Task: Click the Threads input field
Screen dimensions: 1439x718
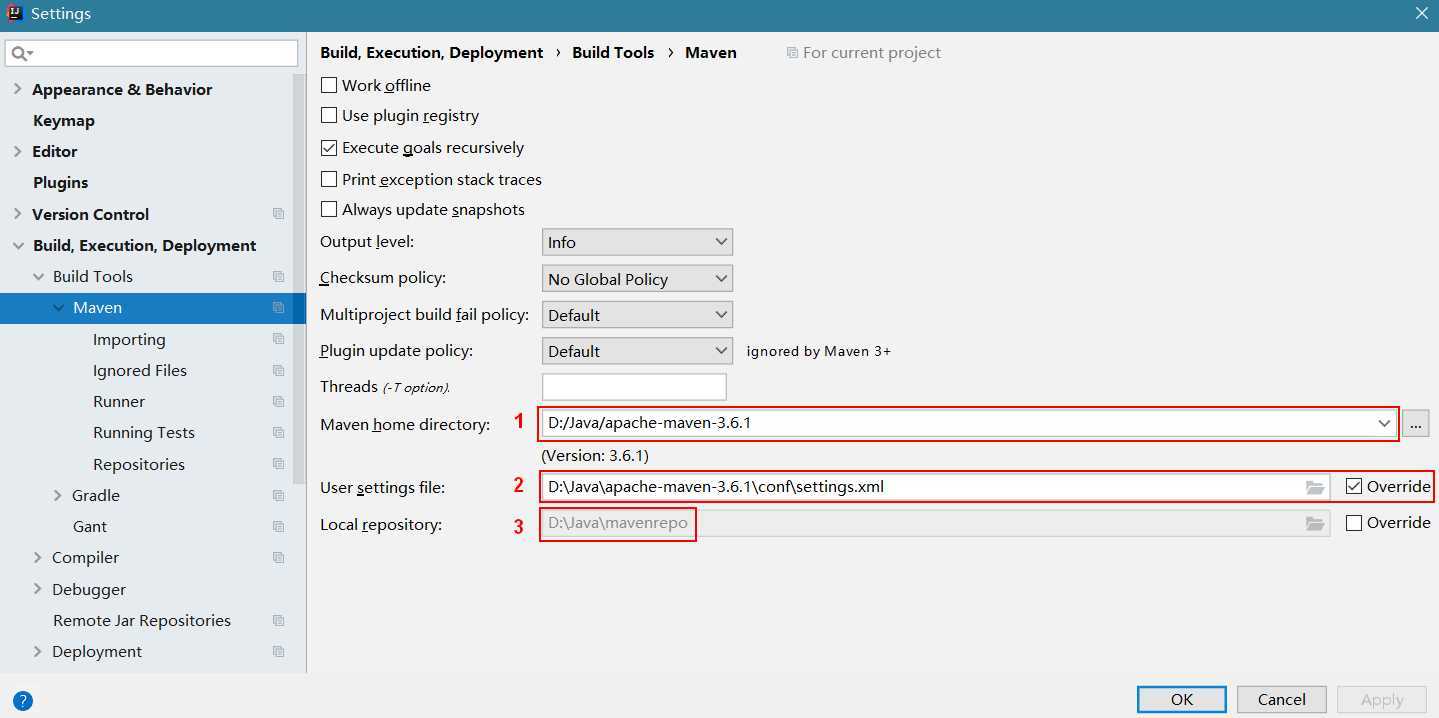Action: [x=634, y=387]
